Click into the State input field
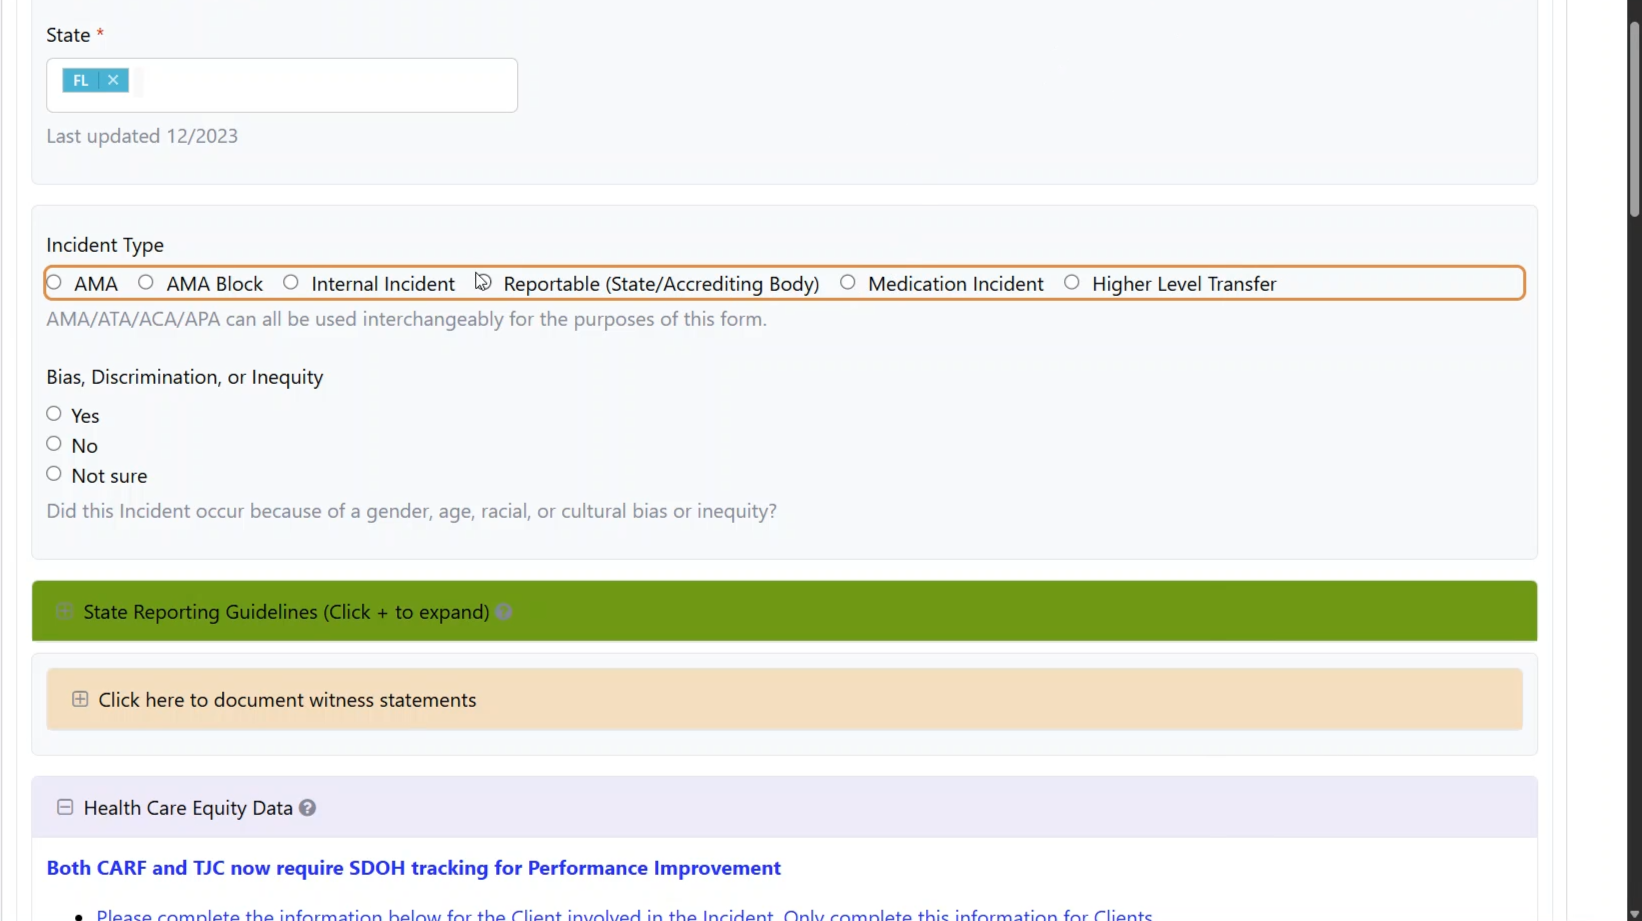The width and height of the screenshot is (1642, 921). pyautogui.click(x=320, y=85)
